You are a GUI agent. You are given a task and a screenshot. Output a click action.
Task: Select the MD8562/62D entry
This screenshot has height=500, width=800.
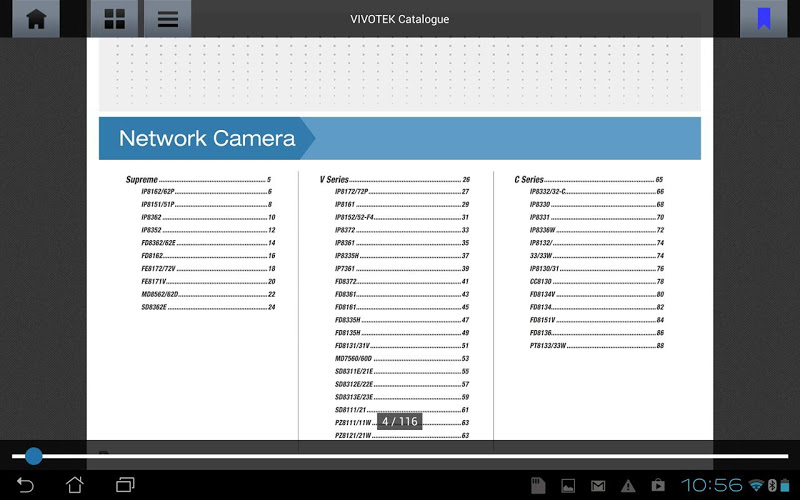208,294
